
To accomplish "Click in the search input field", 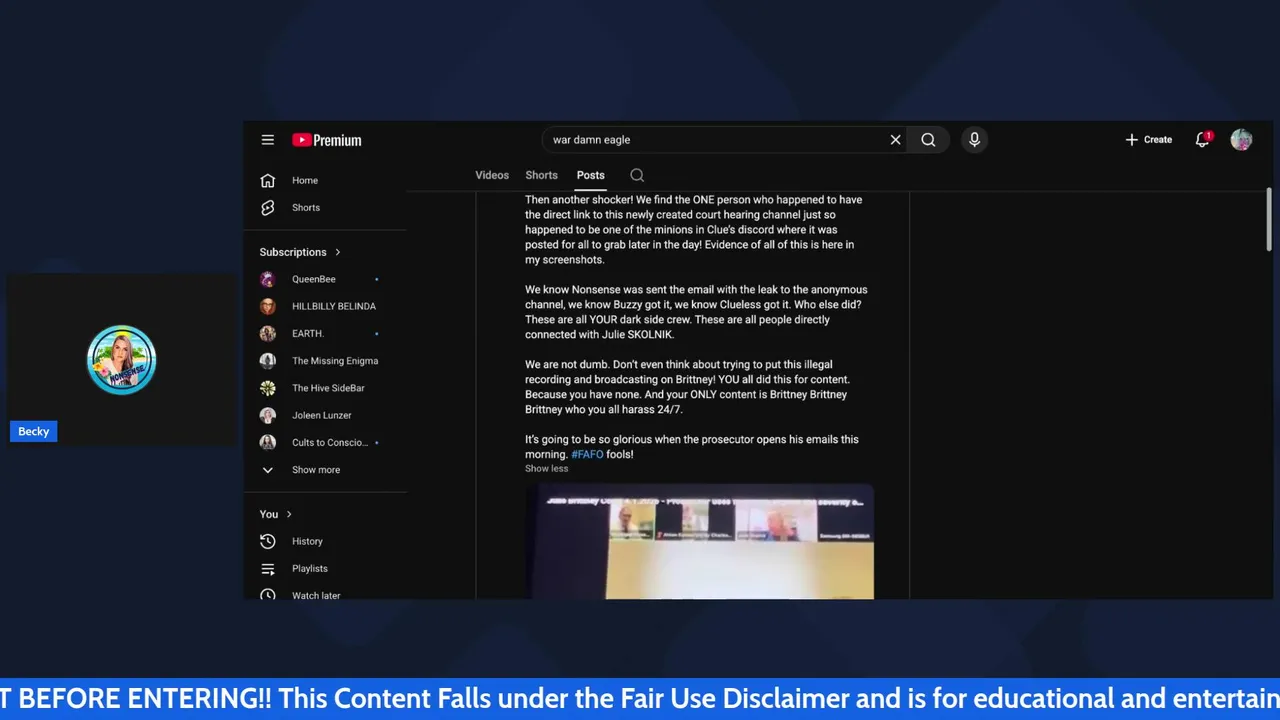I will (x=717, y=140).
